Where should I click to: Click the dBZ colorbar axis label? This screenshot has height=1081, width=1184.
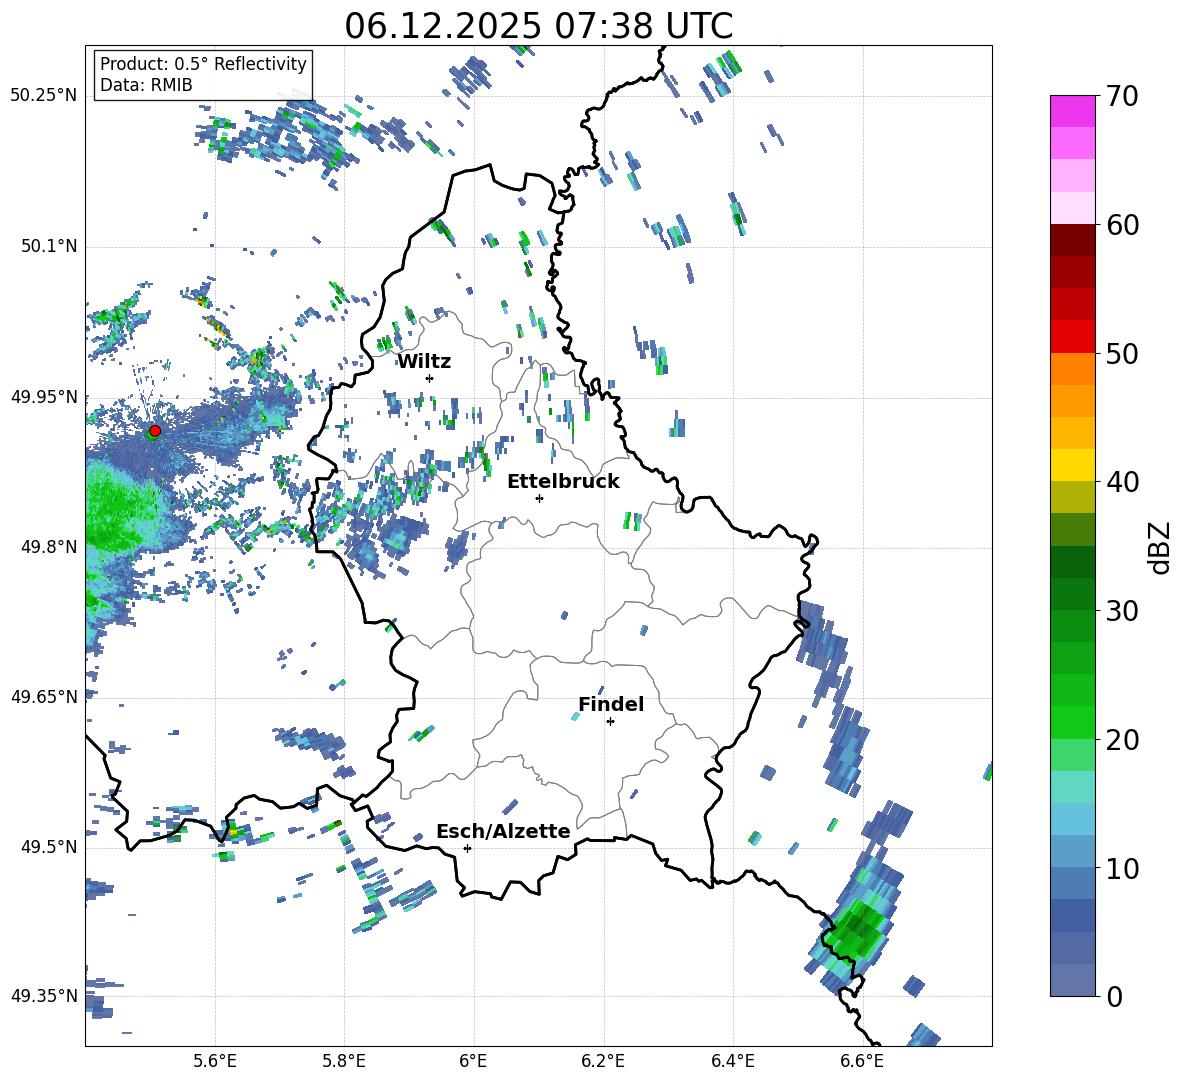click(x=1160, y=547)
